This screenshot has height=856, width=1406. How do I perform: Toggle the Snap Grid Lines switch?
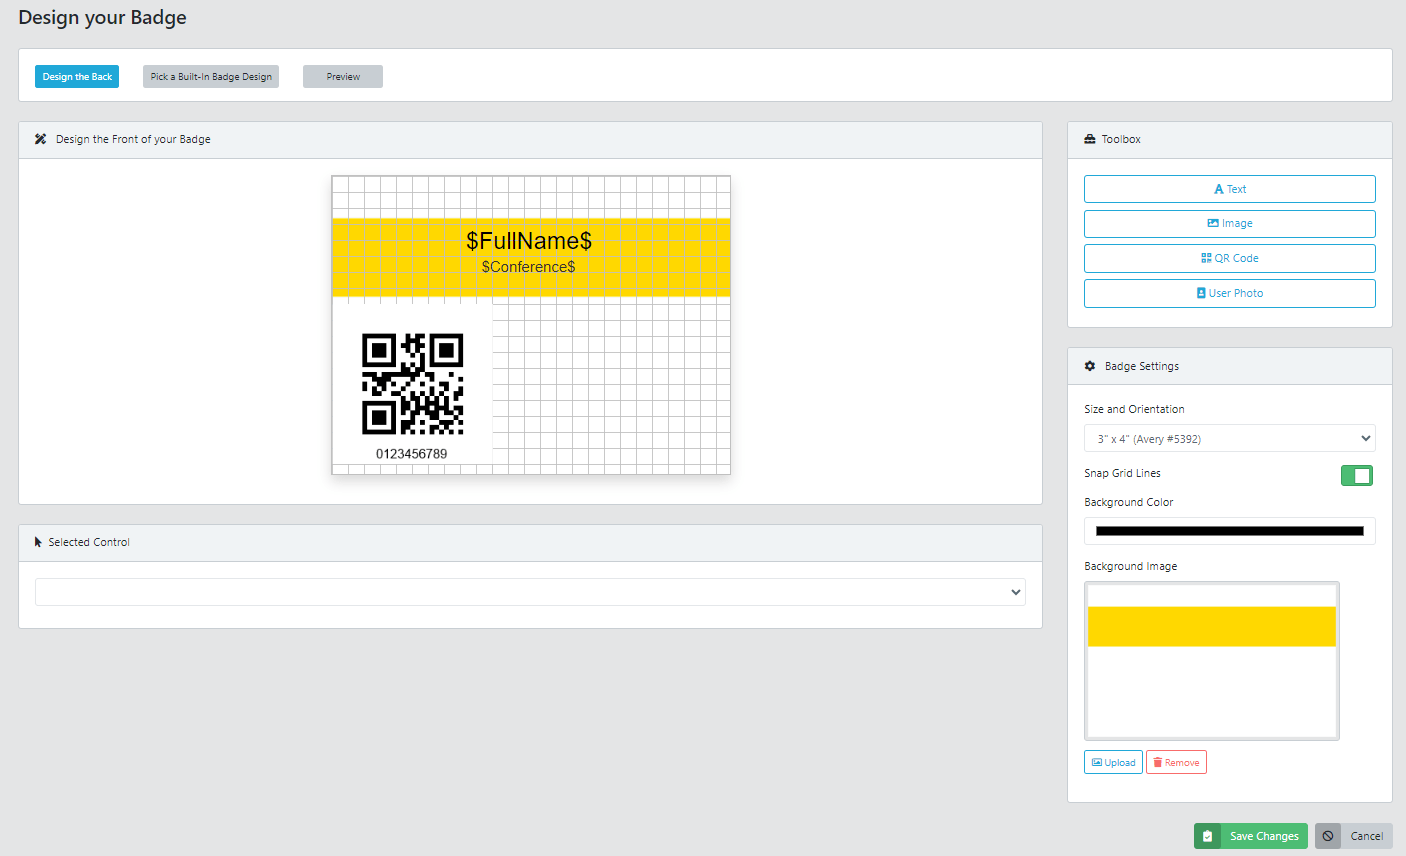coord(1357,475)
